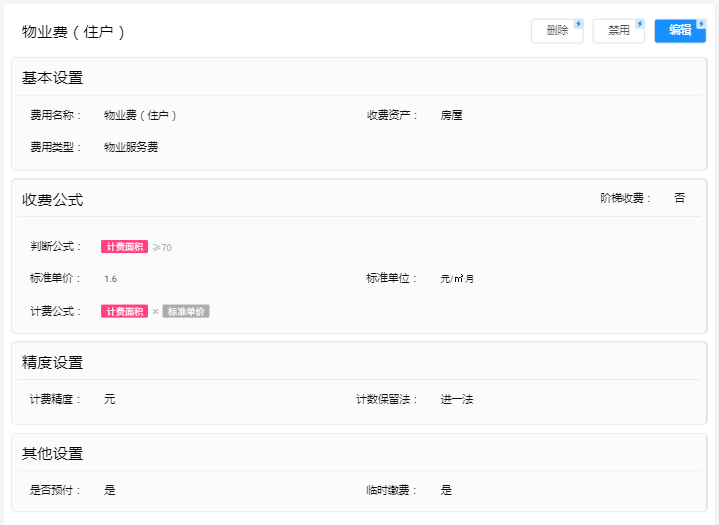Select the 精度设置 section header
Screen dimensions: 719x525
(52, 362)
